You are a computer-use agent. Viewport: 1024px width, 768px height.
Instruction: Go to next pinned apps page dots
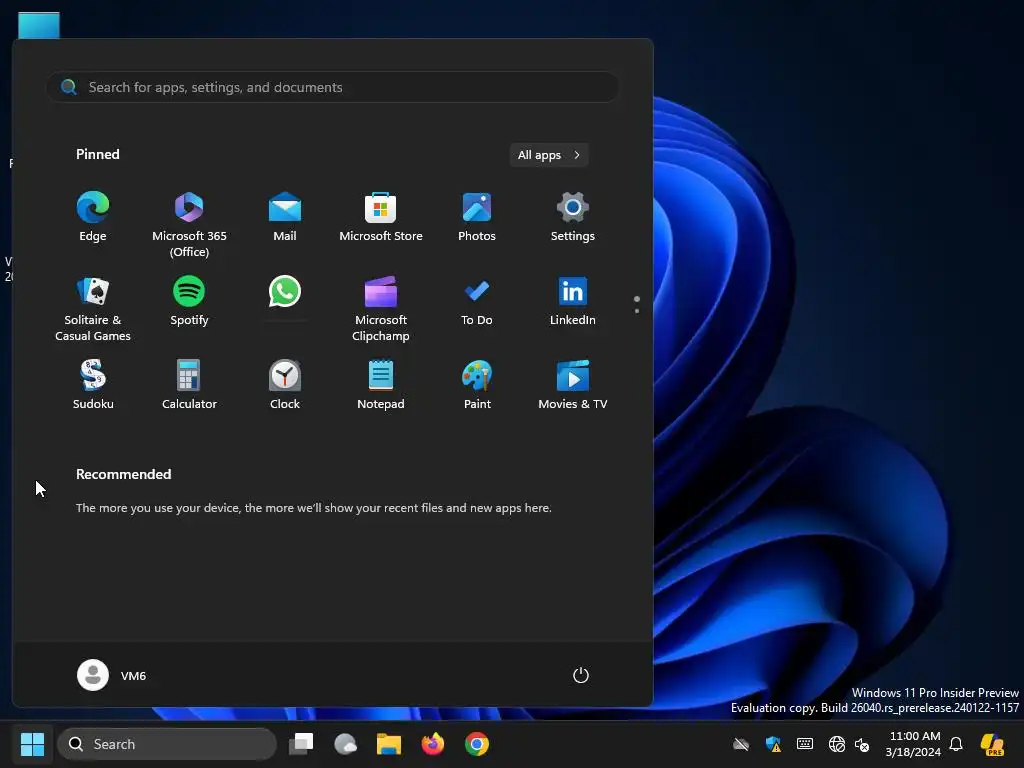pyautogui.click(x=637, y=304)
